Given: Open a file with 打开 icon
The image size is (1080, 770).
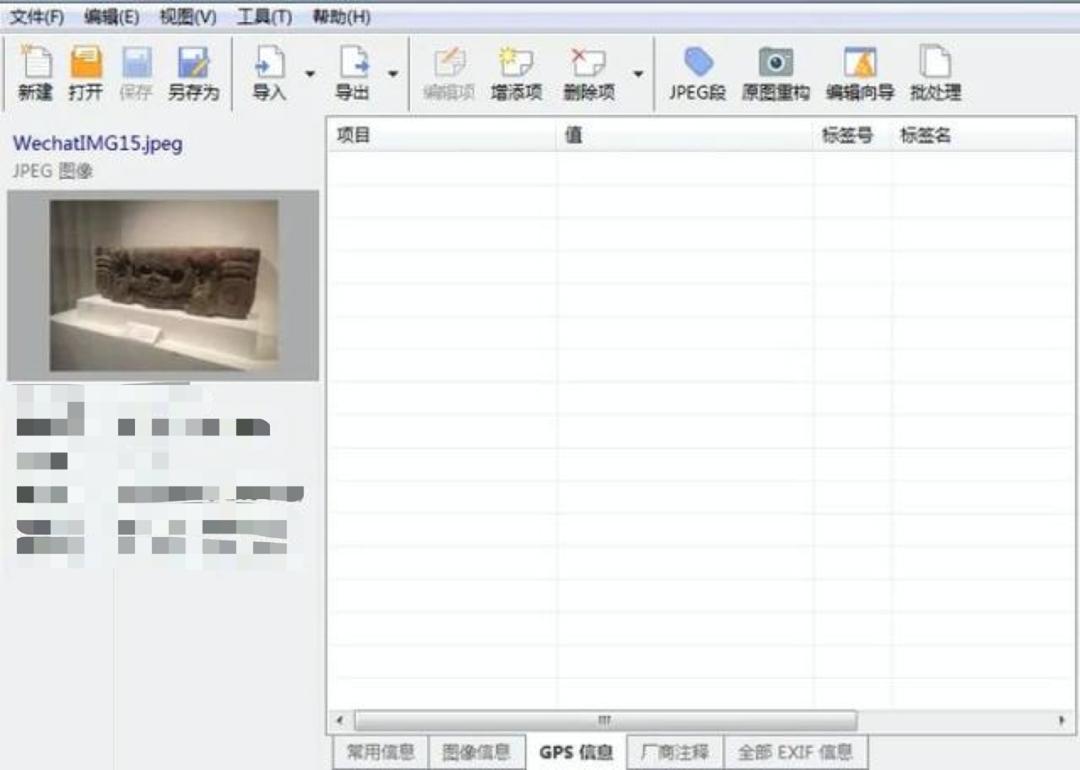Looking at the screenshot, I should click(x=86, y=64).
